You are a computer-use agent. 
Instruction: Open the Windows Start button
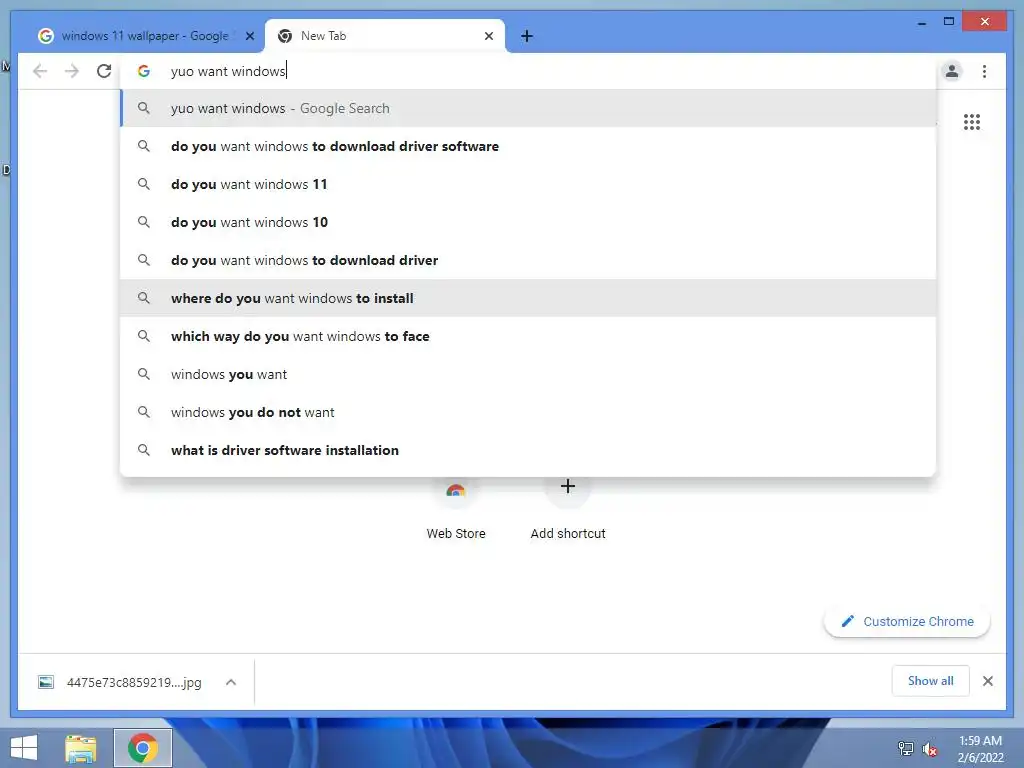point(24,748)
